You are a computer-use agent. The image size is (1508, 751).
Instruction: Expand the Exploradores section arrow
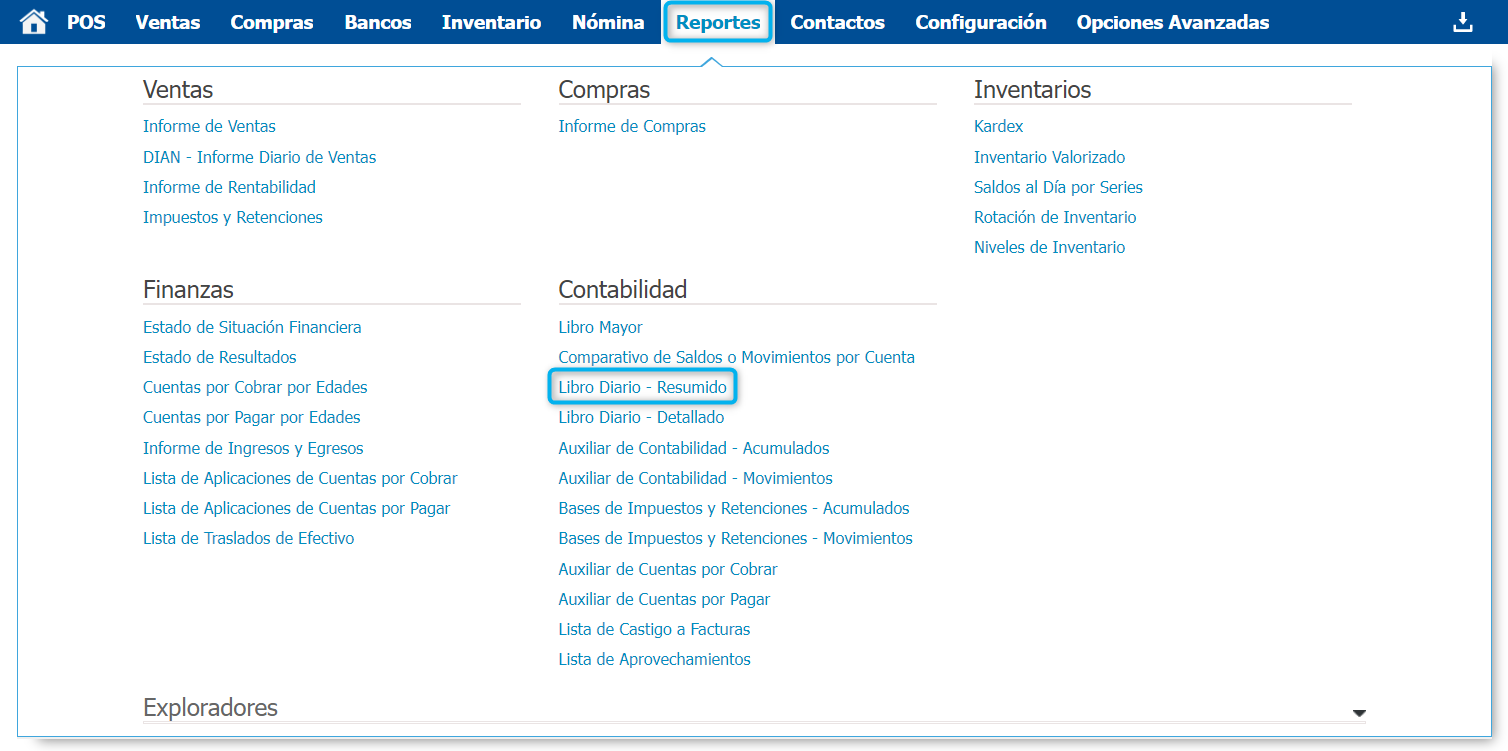coord(1358,713)
